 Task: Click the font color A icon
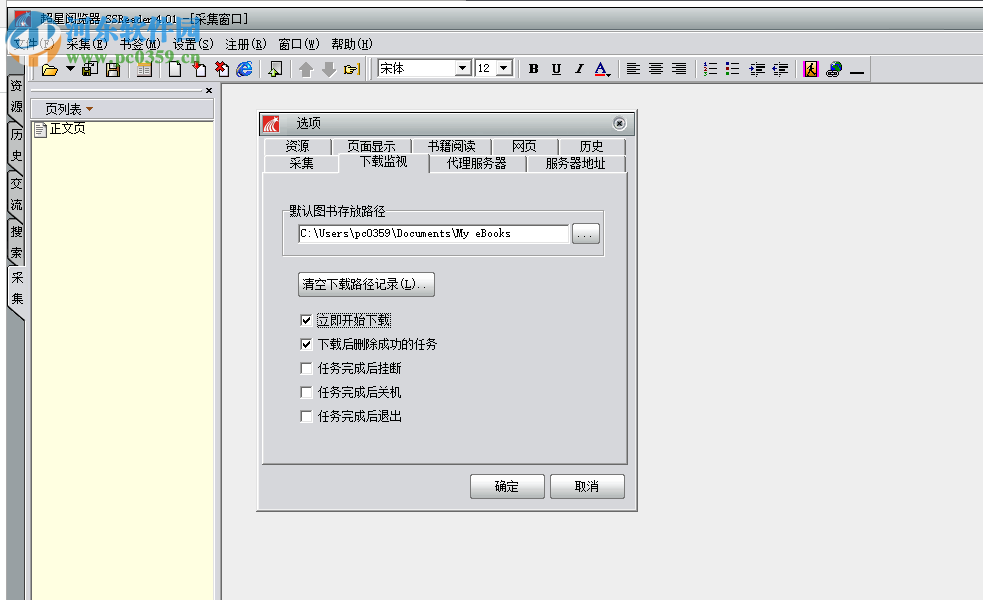(602, 69)
